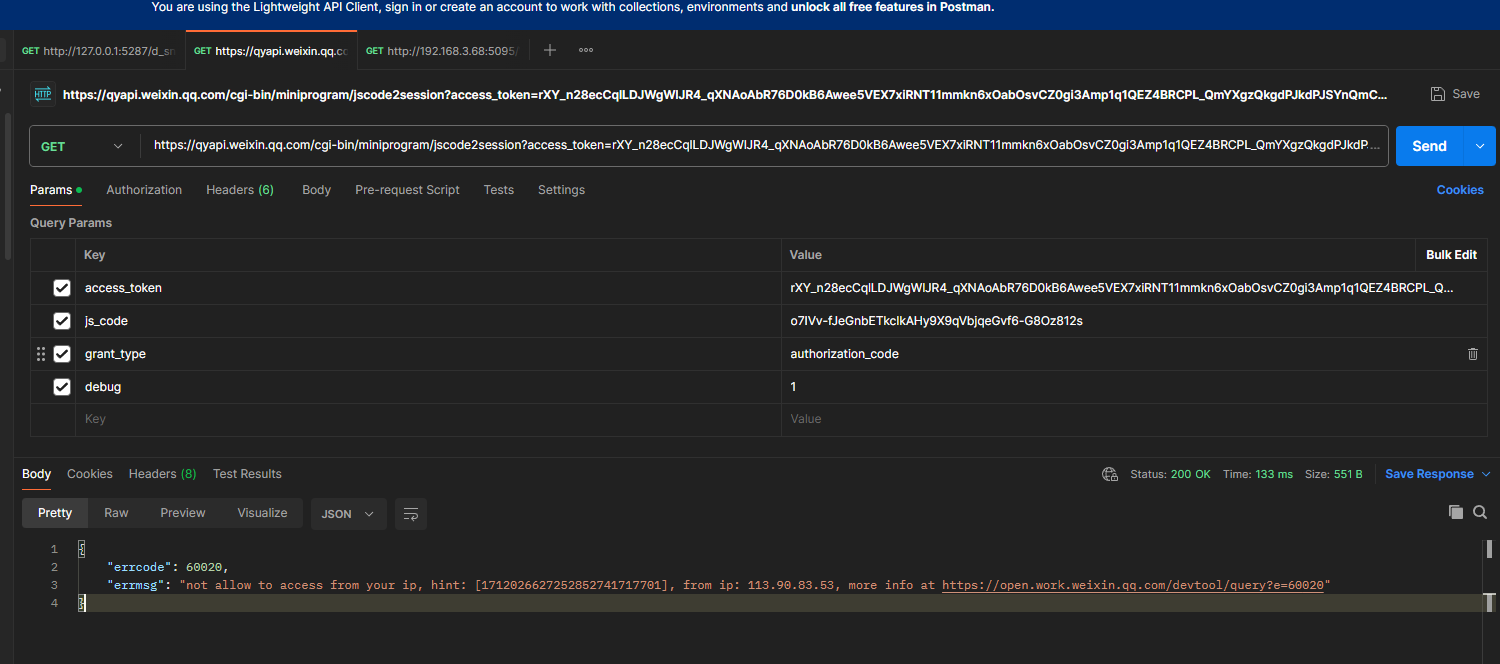Expand the Save Response dropdown
Image resolution: width=1500 pixels, height=664 pixels.
[1486, 474]
